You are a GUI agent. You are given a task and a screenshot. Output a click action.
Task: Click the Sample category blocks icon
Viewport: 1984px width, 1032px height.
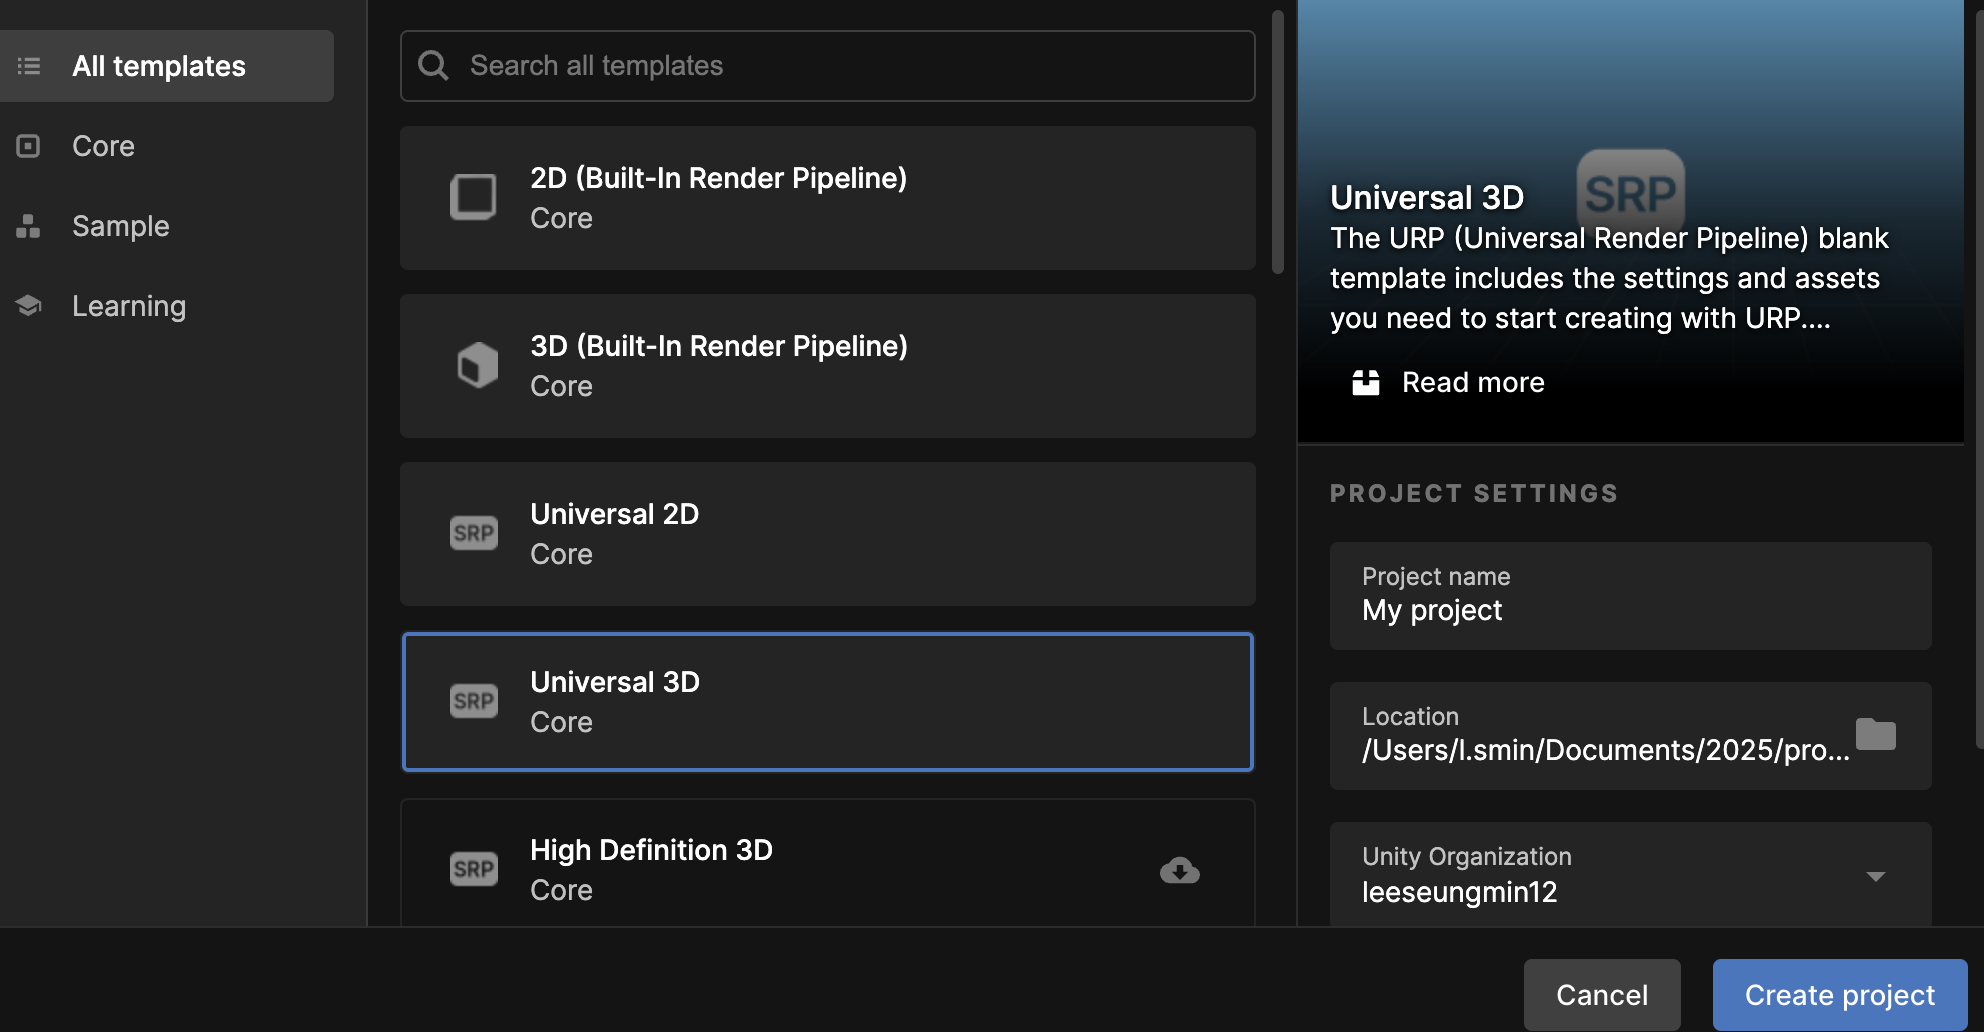[28, 226]
